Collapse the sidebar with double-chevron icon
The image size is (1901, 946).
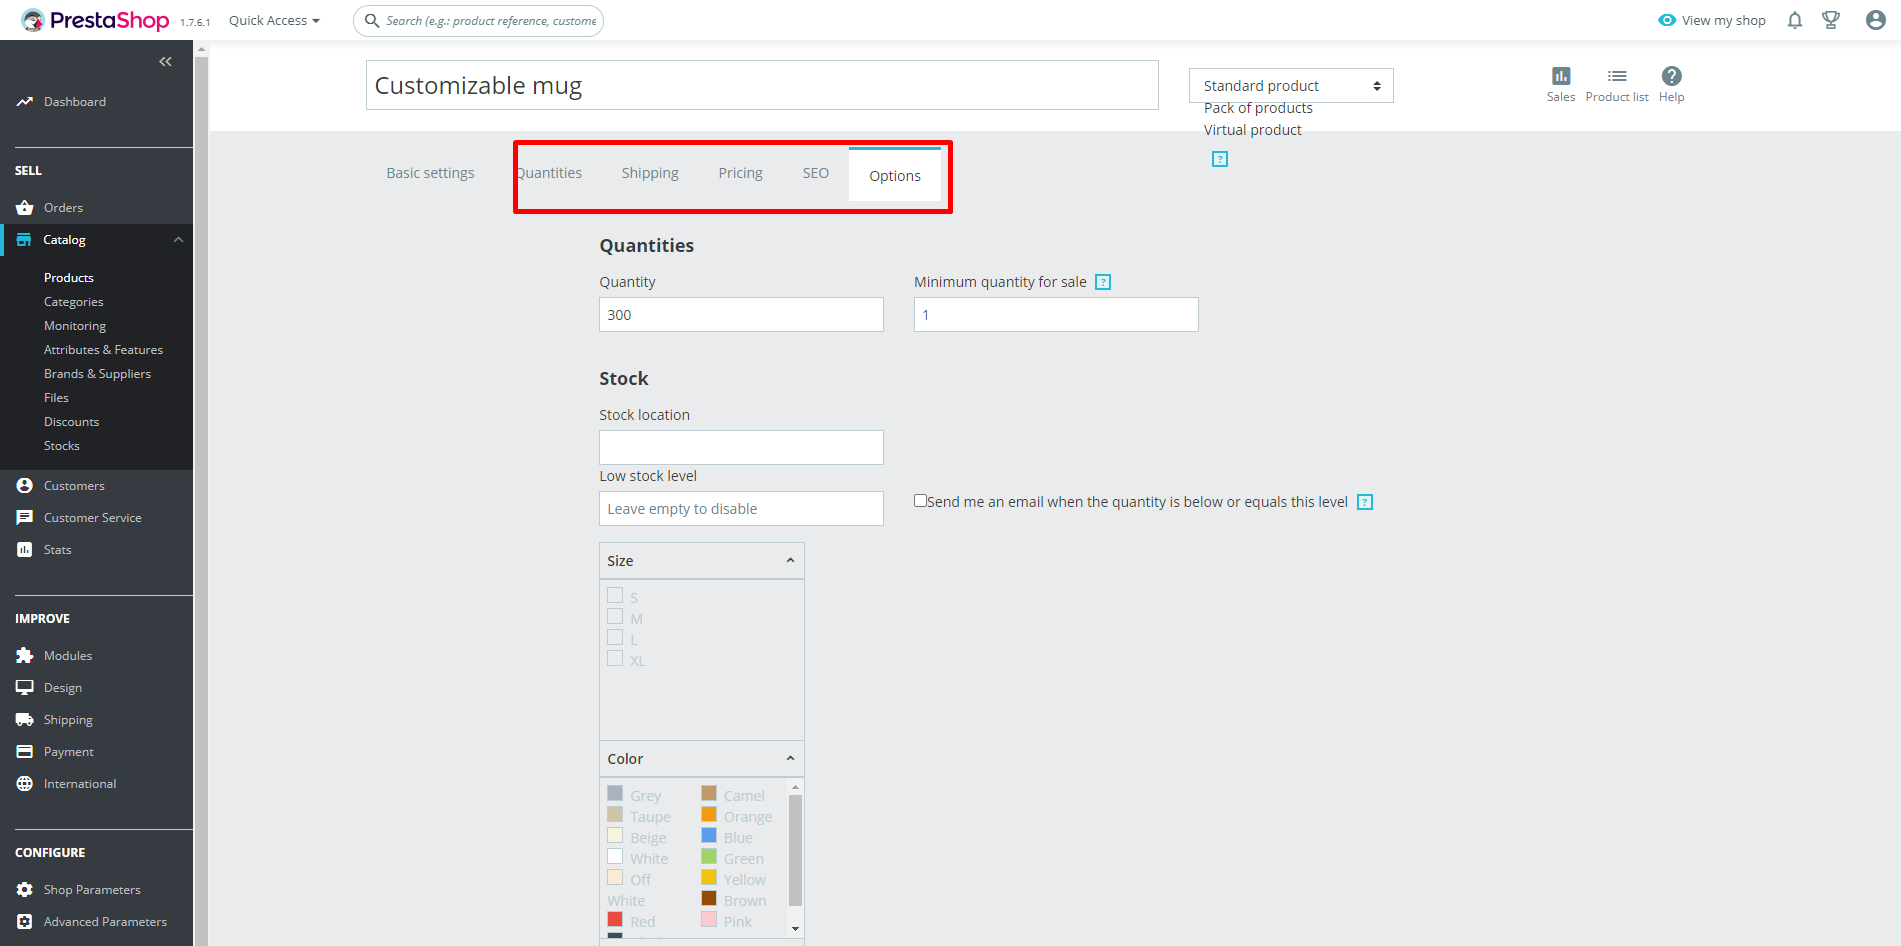[x=165, y=62]
